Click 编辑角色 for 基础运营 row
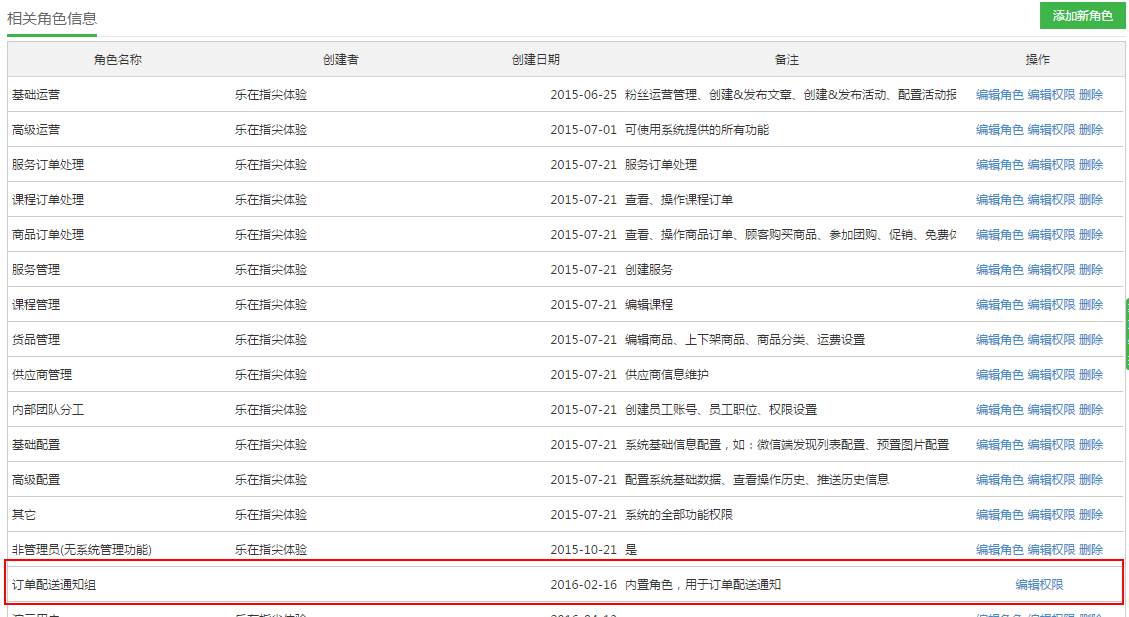The width and height of the screenshot is (1129, 617). click(999, 95)
